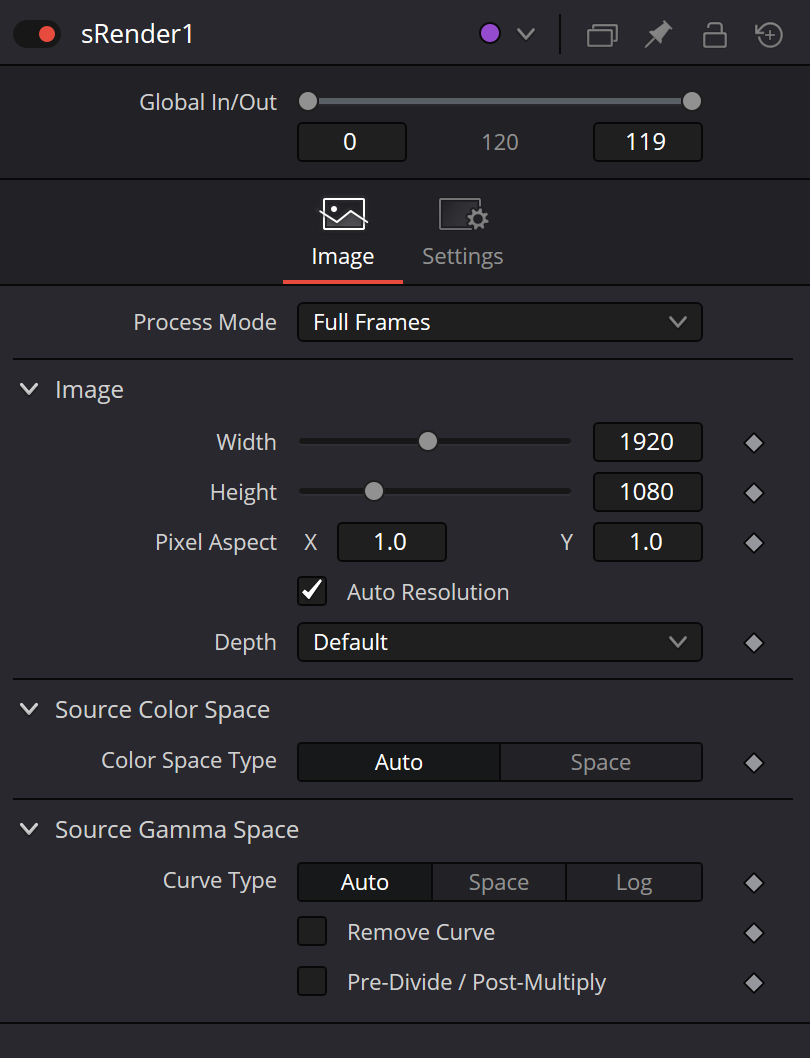Click the Width keyframe diamond

click(754, 443)
